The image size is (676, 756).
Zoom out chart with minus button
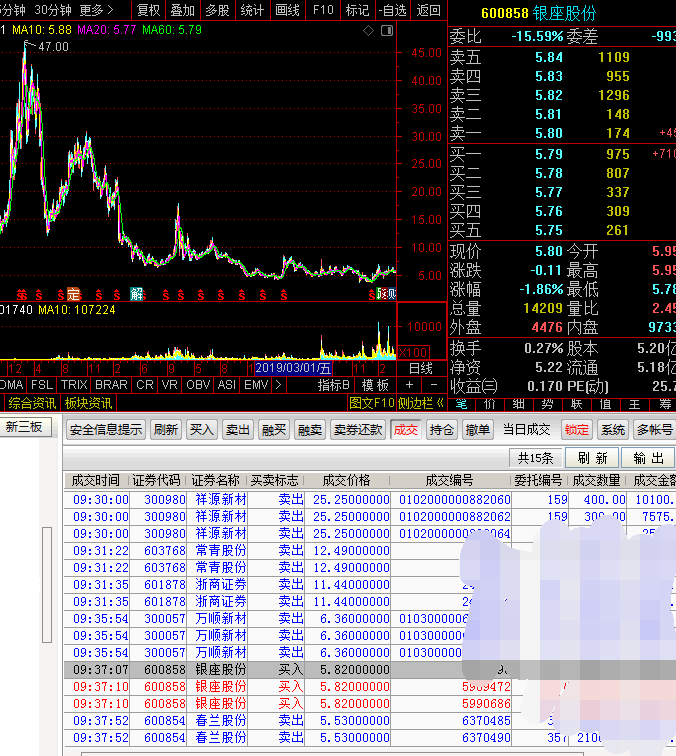pos(433,385)
